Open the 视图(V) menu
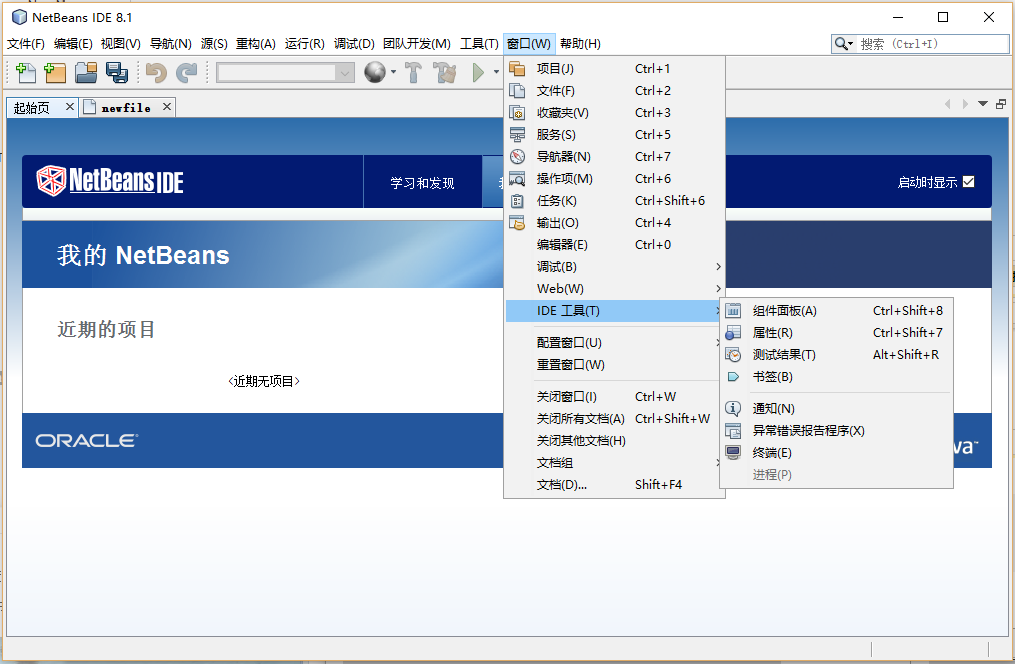 coord(120,43)
